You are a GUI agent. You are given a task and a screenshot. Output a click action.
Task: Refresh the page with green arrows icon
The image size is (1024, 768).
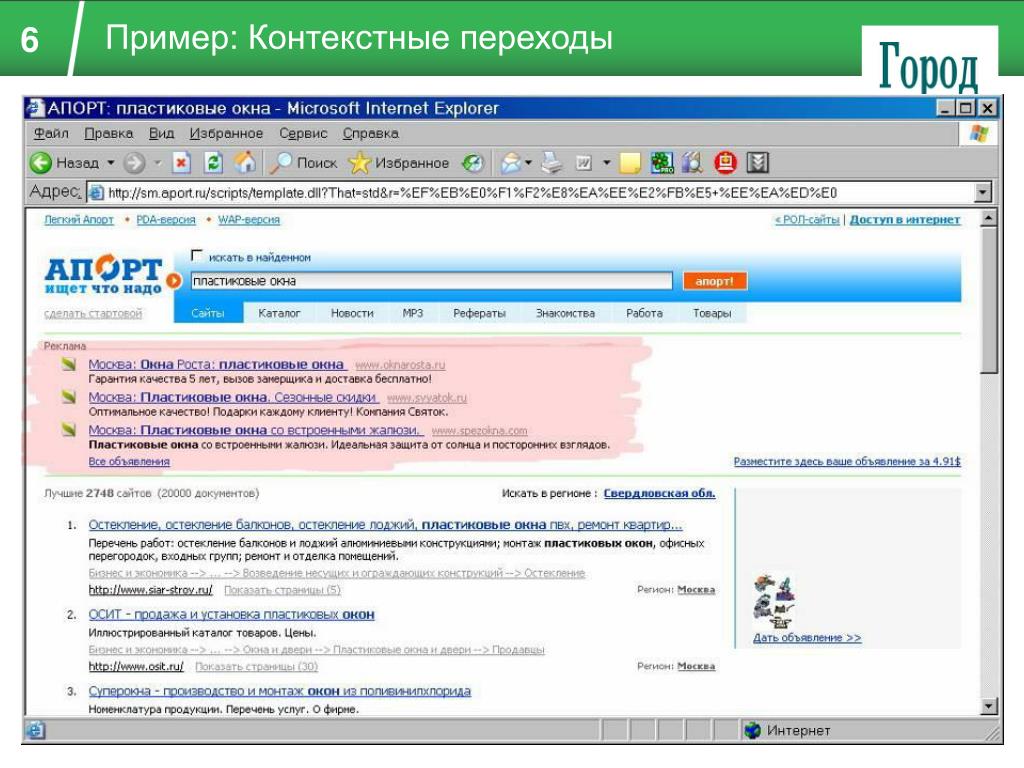click(x=214, y=163)
